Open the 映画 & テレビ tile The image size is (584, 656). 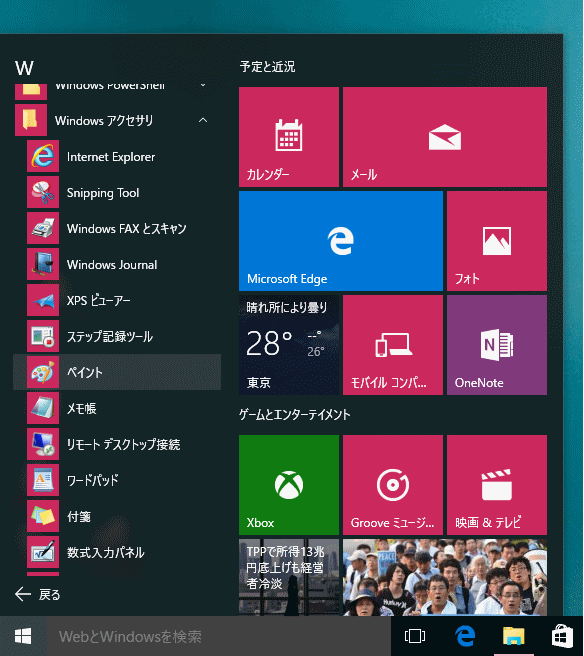coord(497,485)
